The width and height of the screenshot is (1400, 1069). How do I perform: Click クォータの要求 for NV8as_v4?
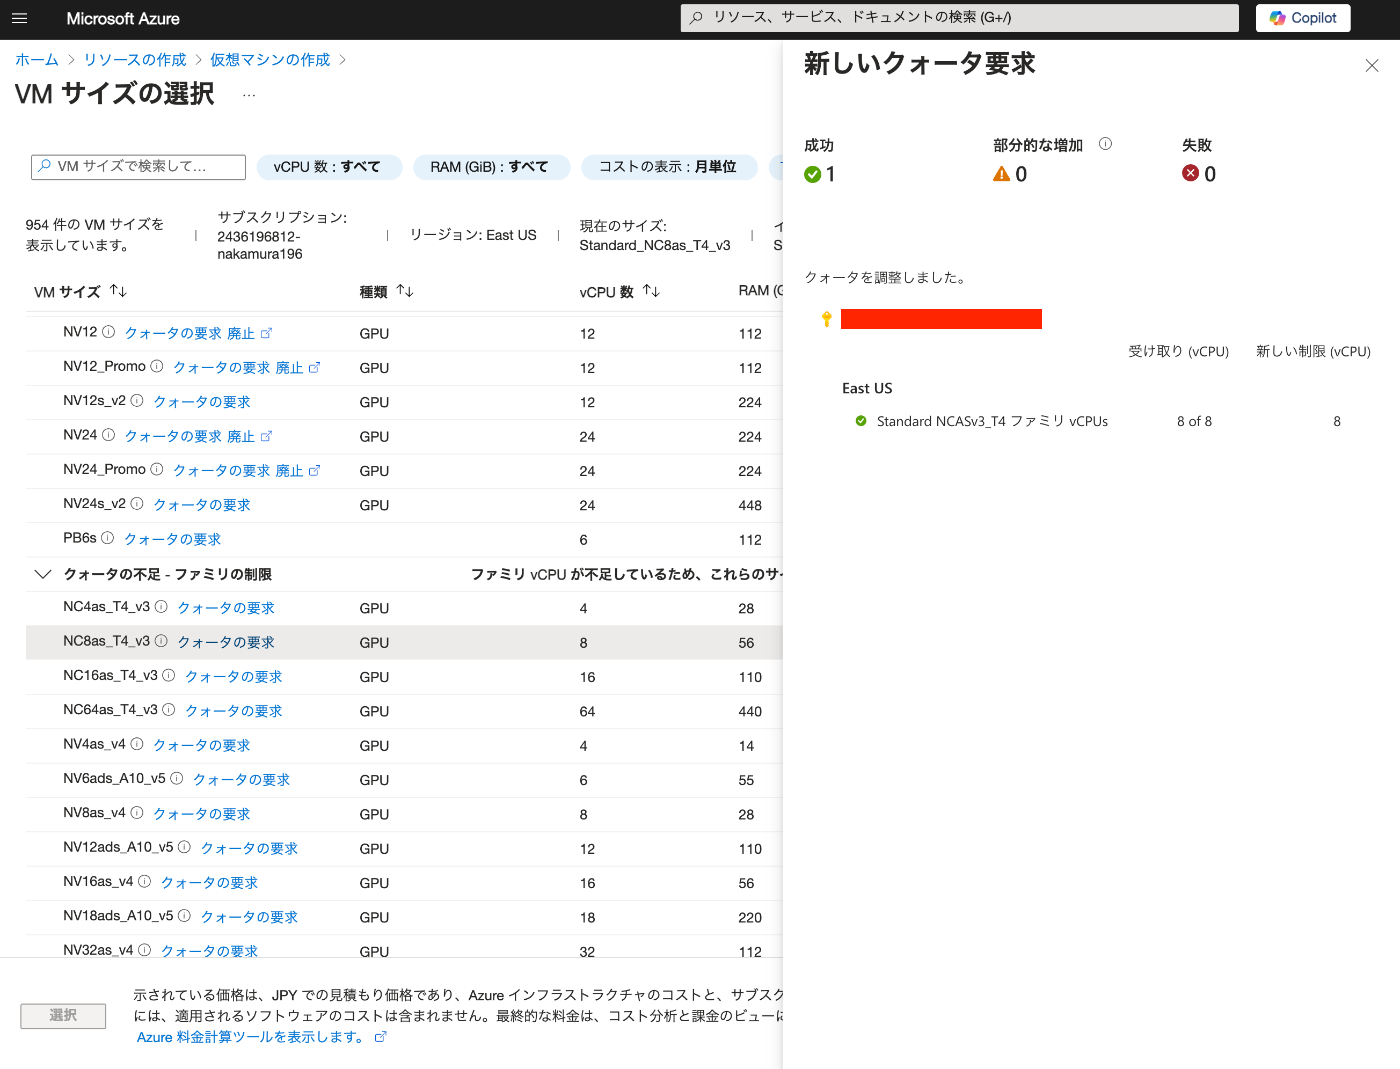pos(202,813)
